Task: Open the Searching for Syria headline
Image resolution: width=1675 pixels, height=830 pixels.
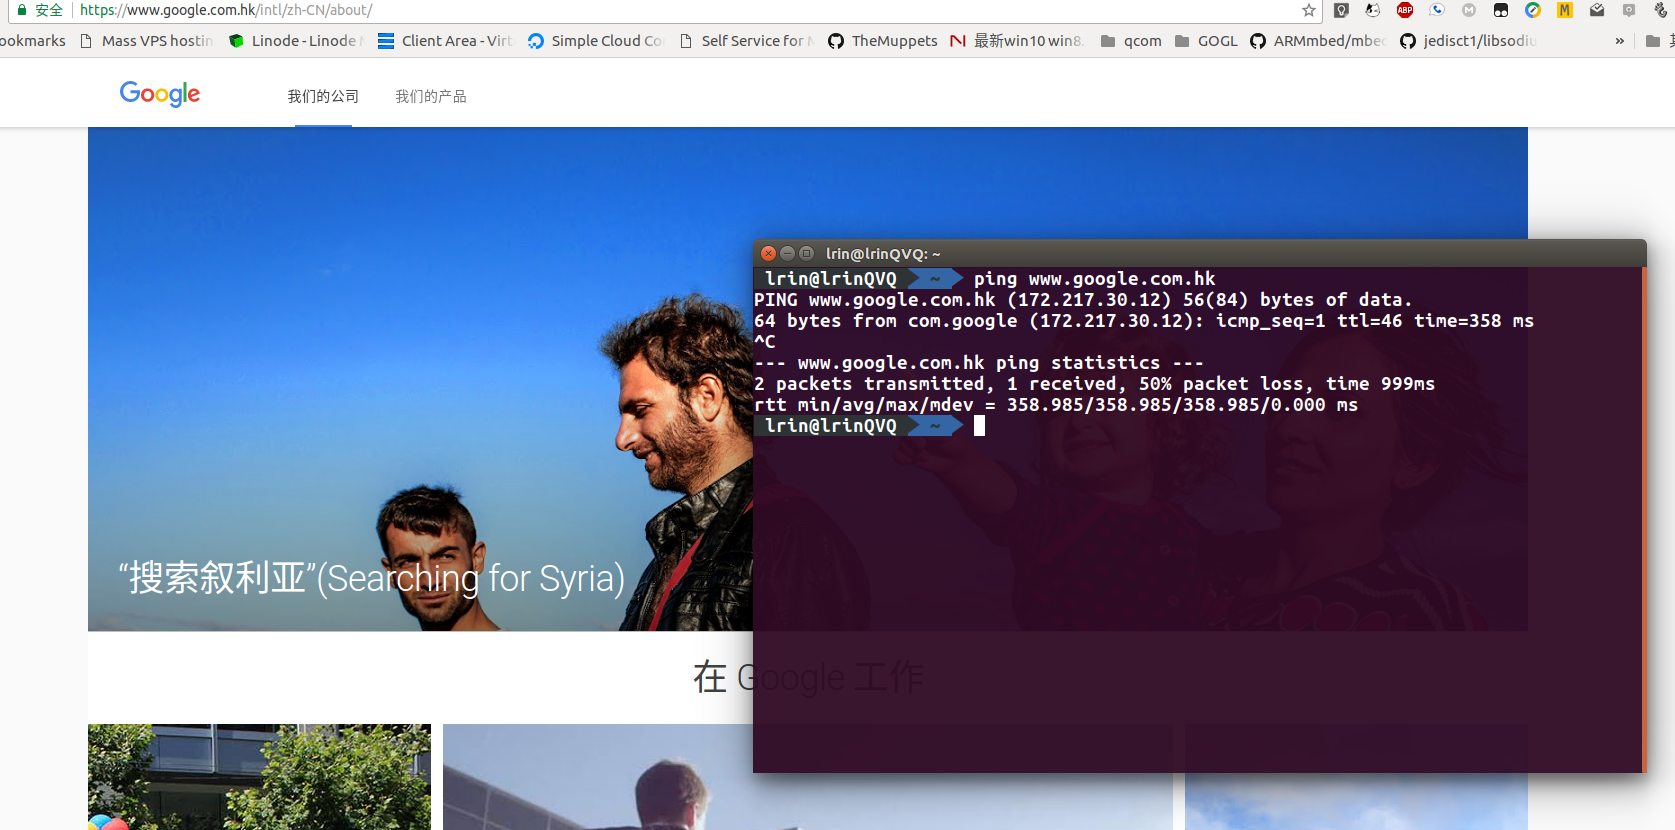Action: click(x=371, y=578)
